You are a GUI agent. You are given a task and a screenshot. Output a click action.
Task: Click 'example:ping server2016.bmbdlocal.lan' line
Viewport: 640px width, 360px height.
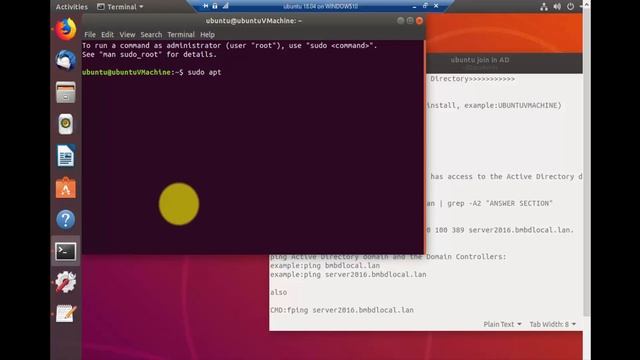click(348, 275)
